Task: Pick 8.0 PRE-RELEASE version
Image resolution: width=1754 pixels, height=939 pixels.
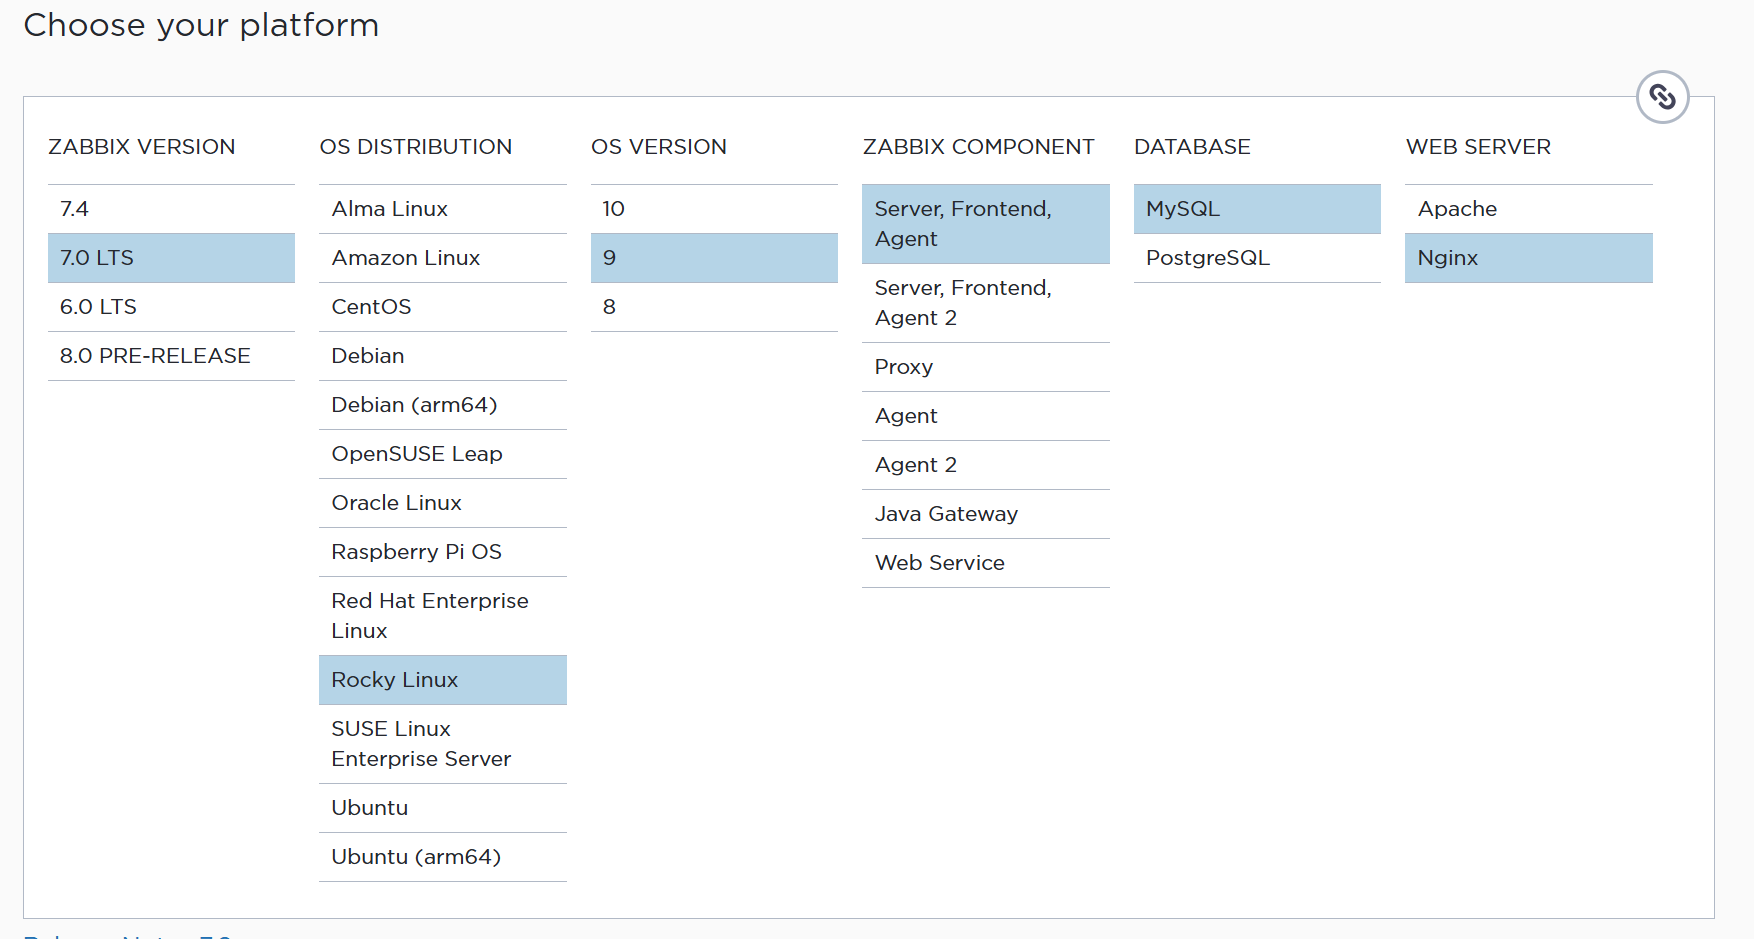Action: pyautogui.click(x=171, y=356)
